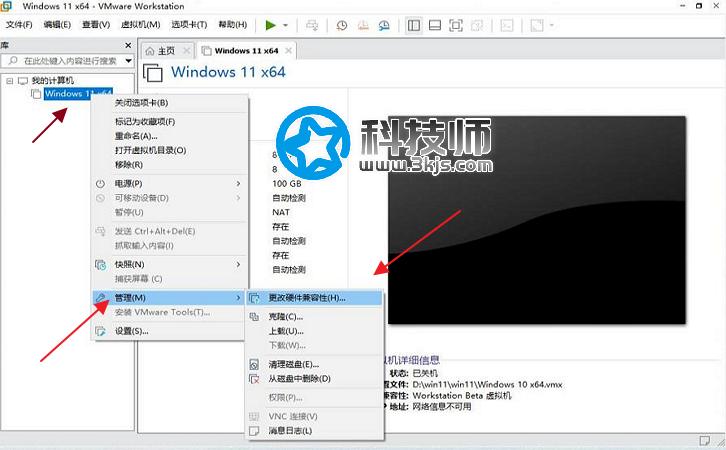Click the 更改硬件兼容性(H)... submenu icon
The image size is (726, 450).
[x=254, y=298]
